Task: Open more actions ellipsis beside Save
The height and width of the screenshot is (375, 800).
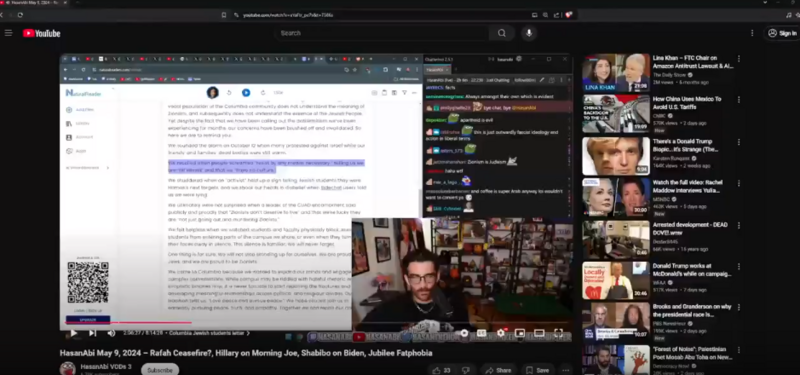Action: pos(565,370)
